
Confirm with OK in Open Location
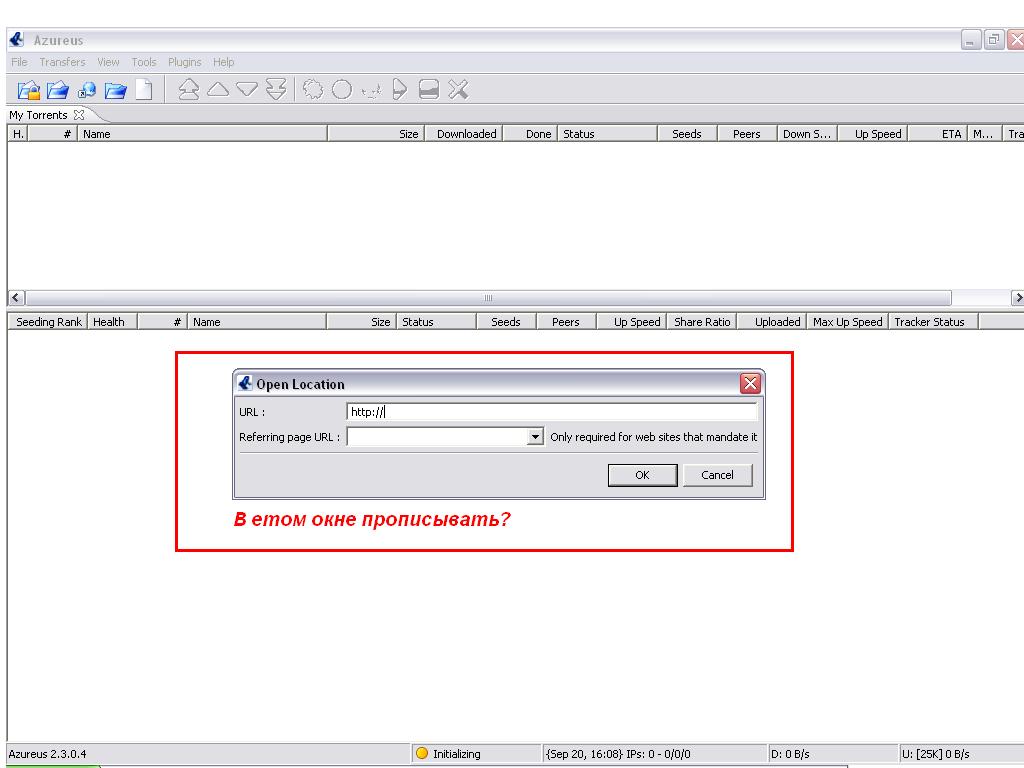[x=643, y=475]
